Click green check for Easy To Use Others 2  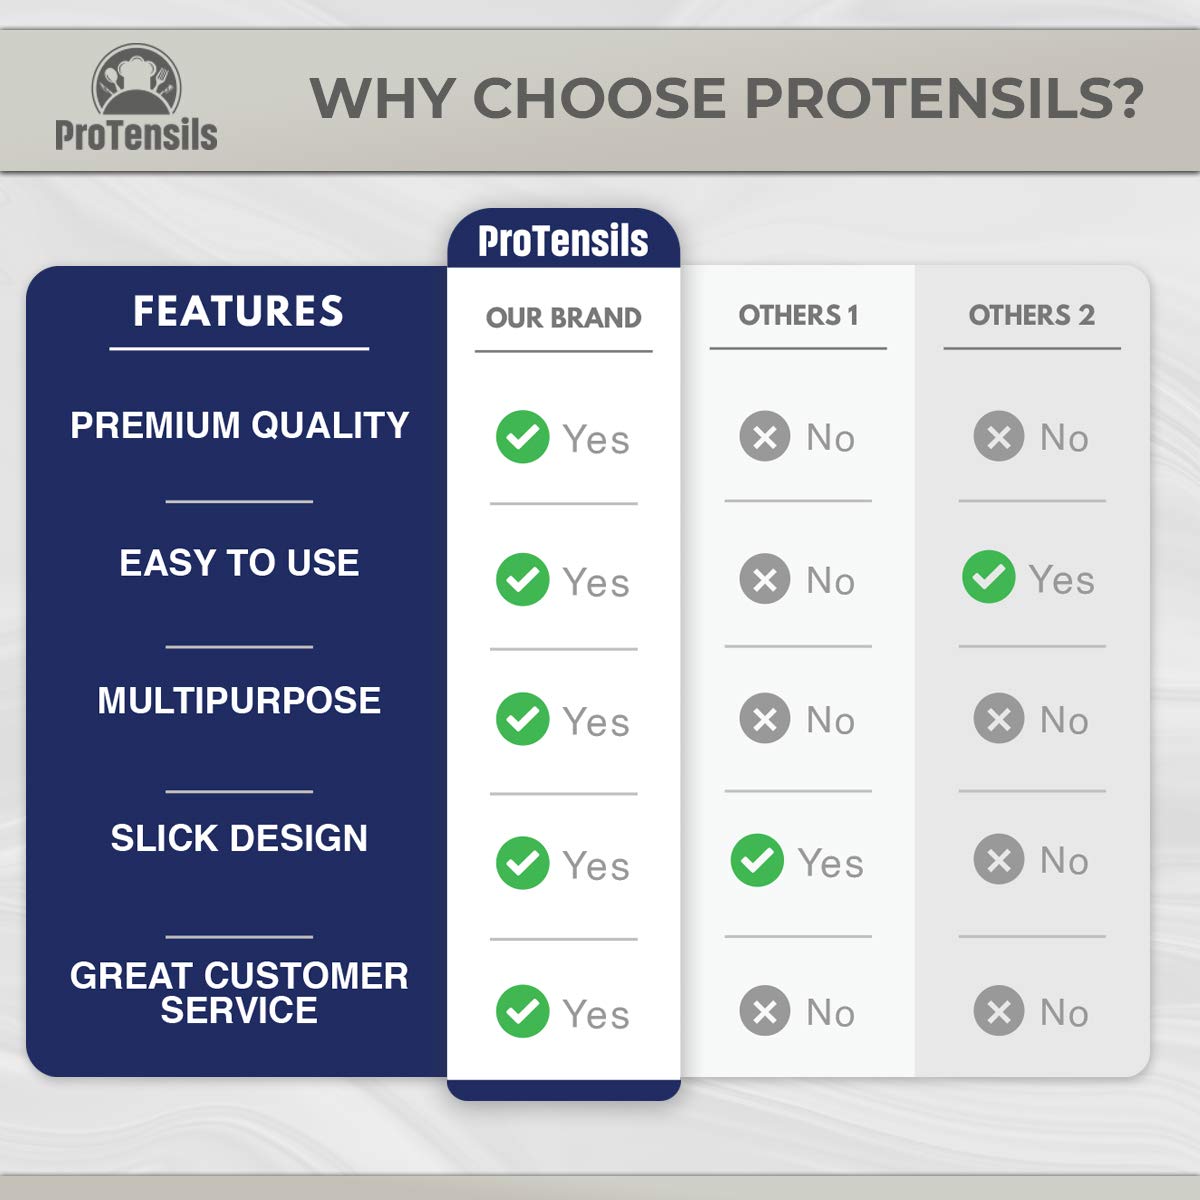point(988,577)
